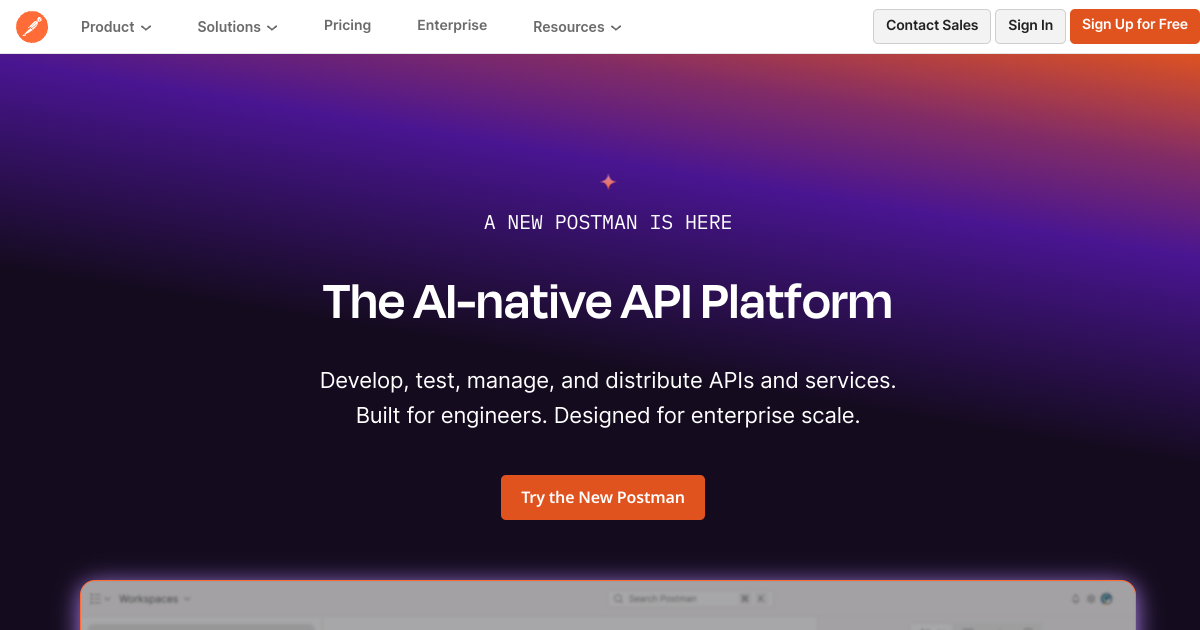Click the Postman logo icon
The image size is (1200, 630).
click(x=32, y=27)
